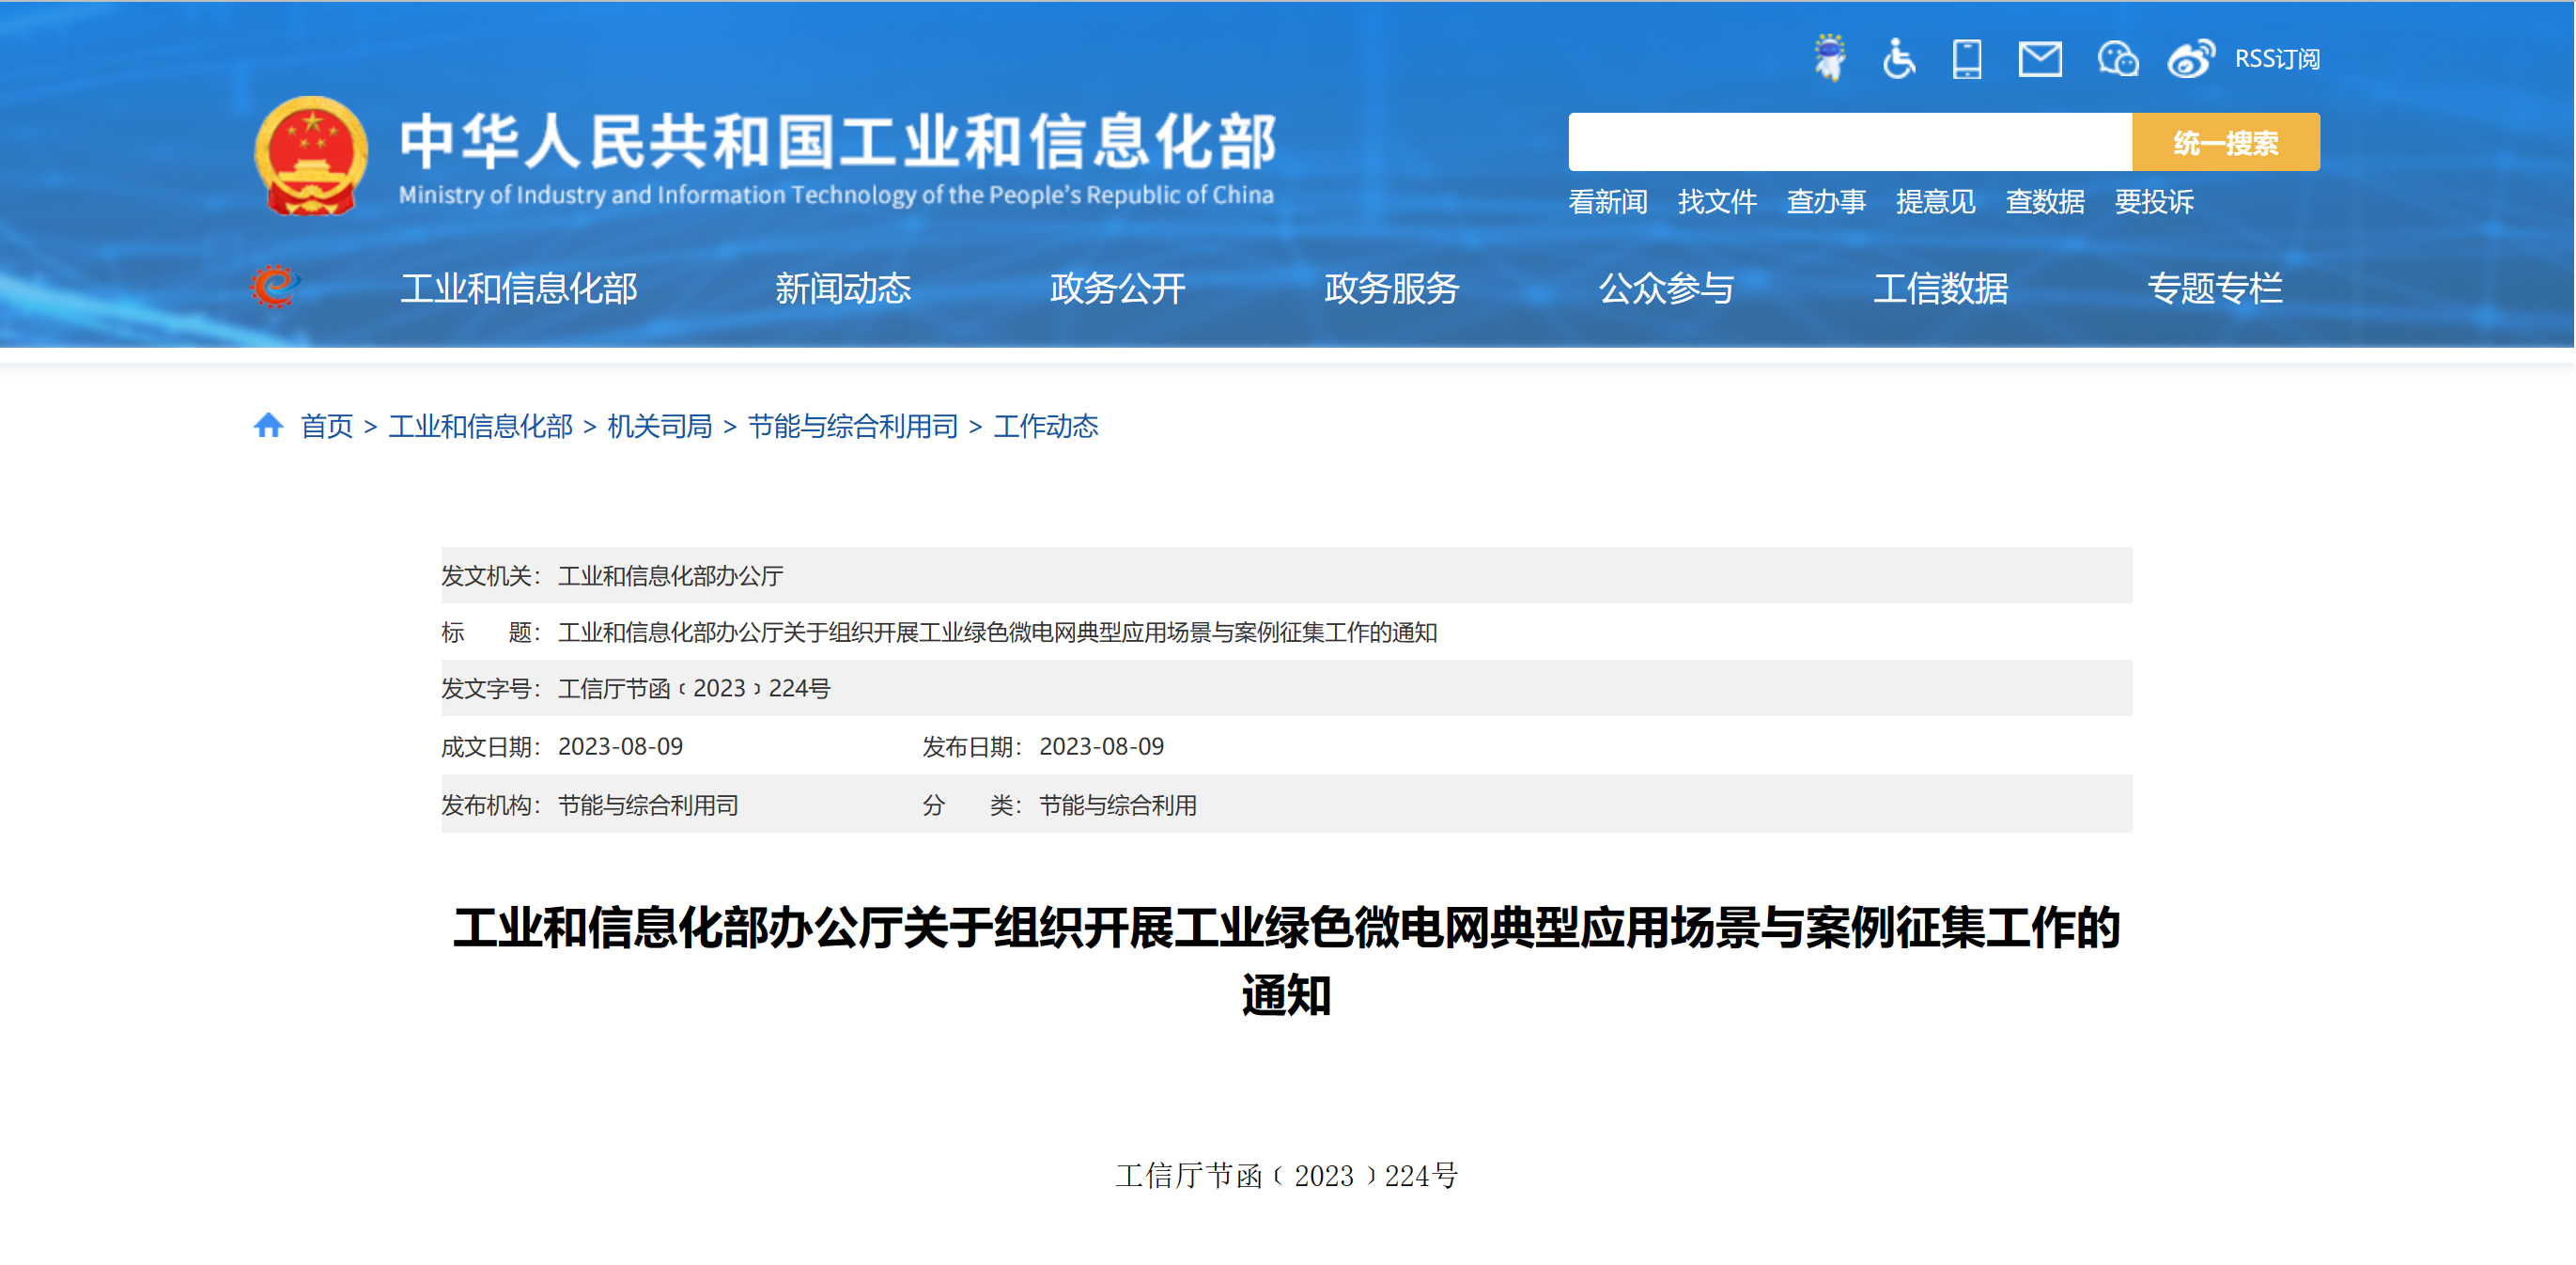Click the 发文字号 value 工信厅节函〔2023〕224号 in the table
This screenshot has width=2576, height=1265.
[694, 689]
